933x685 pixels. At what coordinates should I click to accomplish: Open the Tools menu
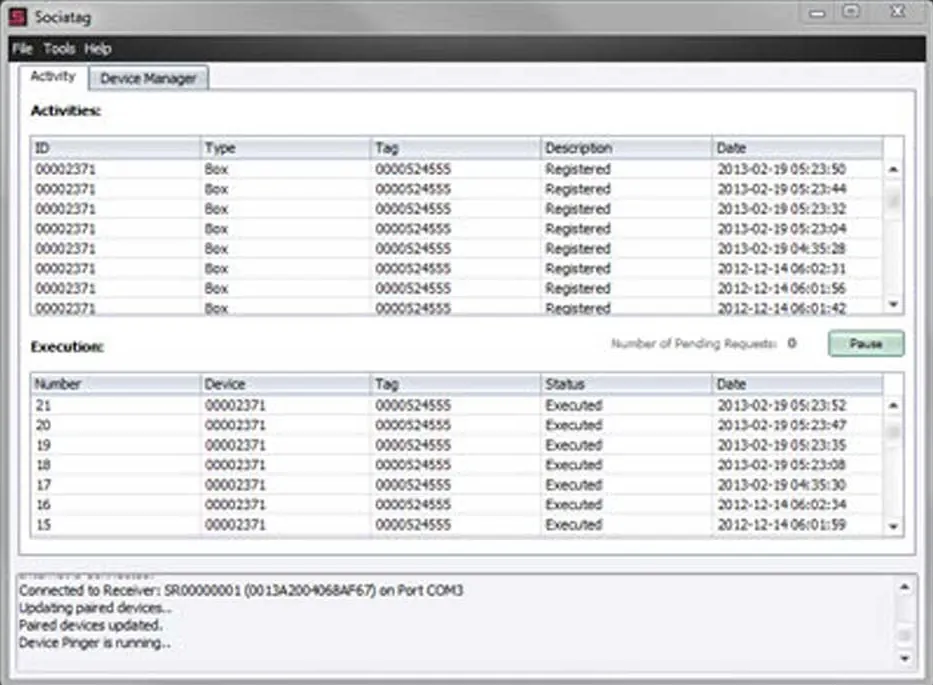(60, 48)
